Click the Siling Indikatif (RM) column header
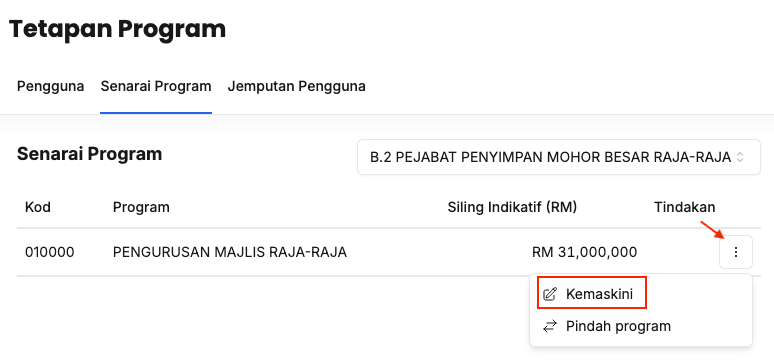Image resolution: width=774 pixels, height=360 pixels. click(x=512, y=207)
